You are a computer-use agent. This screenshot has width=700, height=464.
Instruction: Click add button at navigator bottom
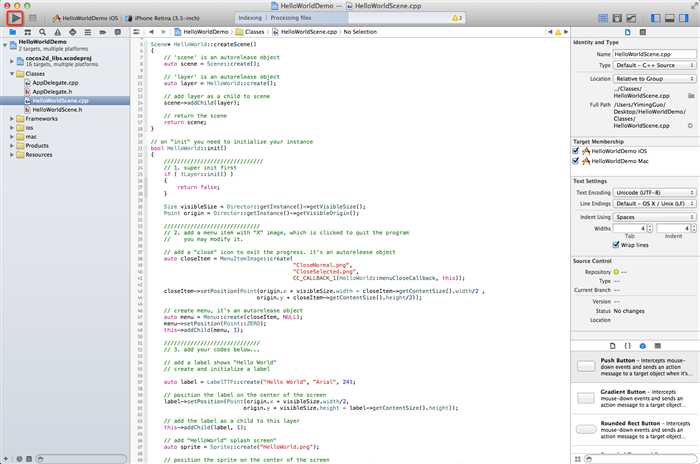tap(6, 459)
